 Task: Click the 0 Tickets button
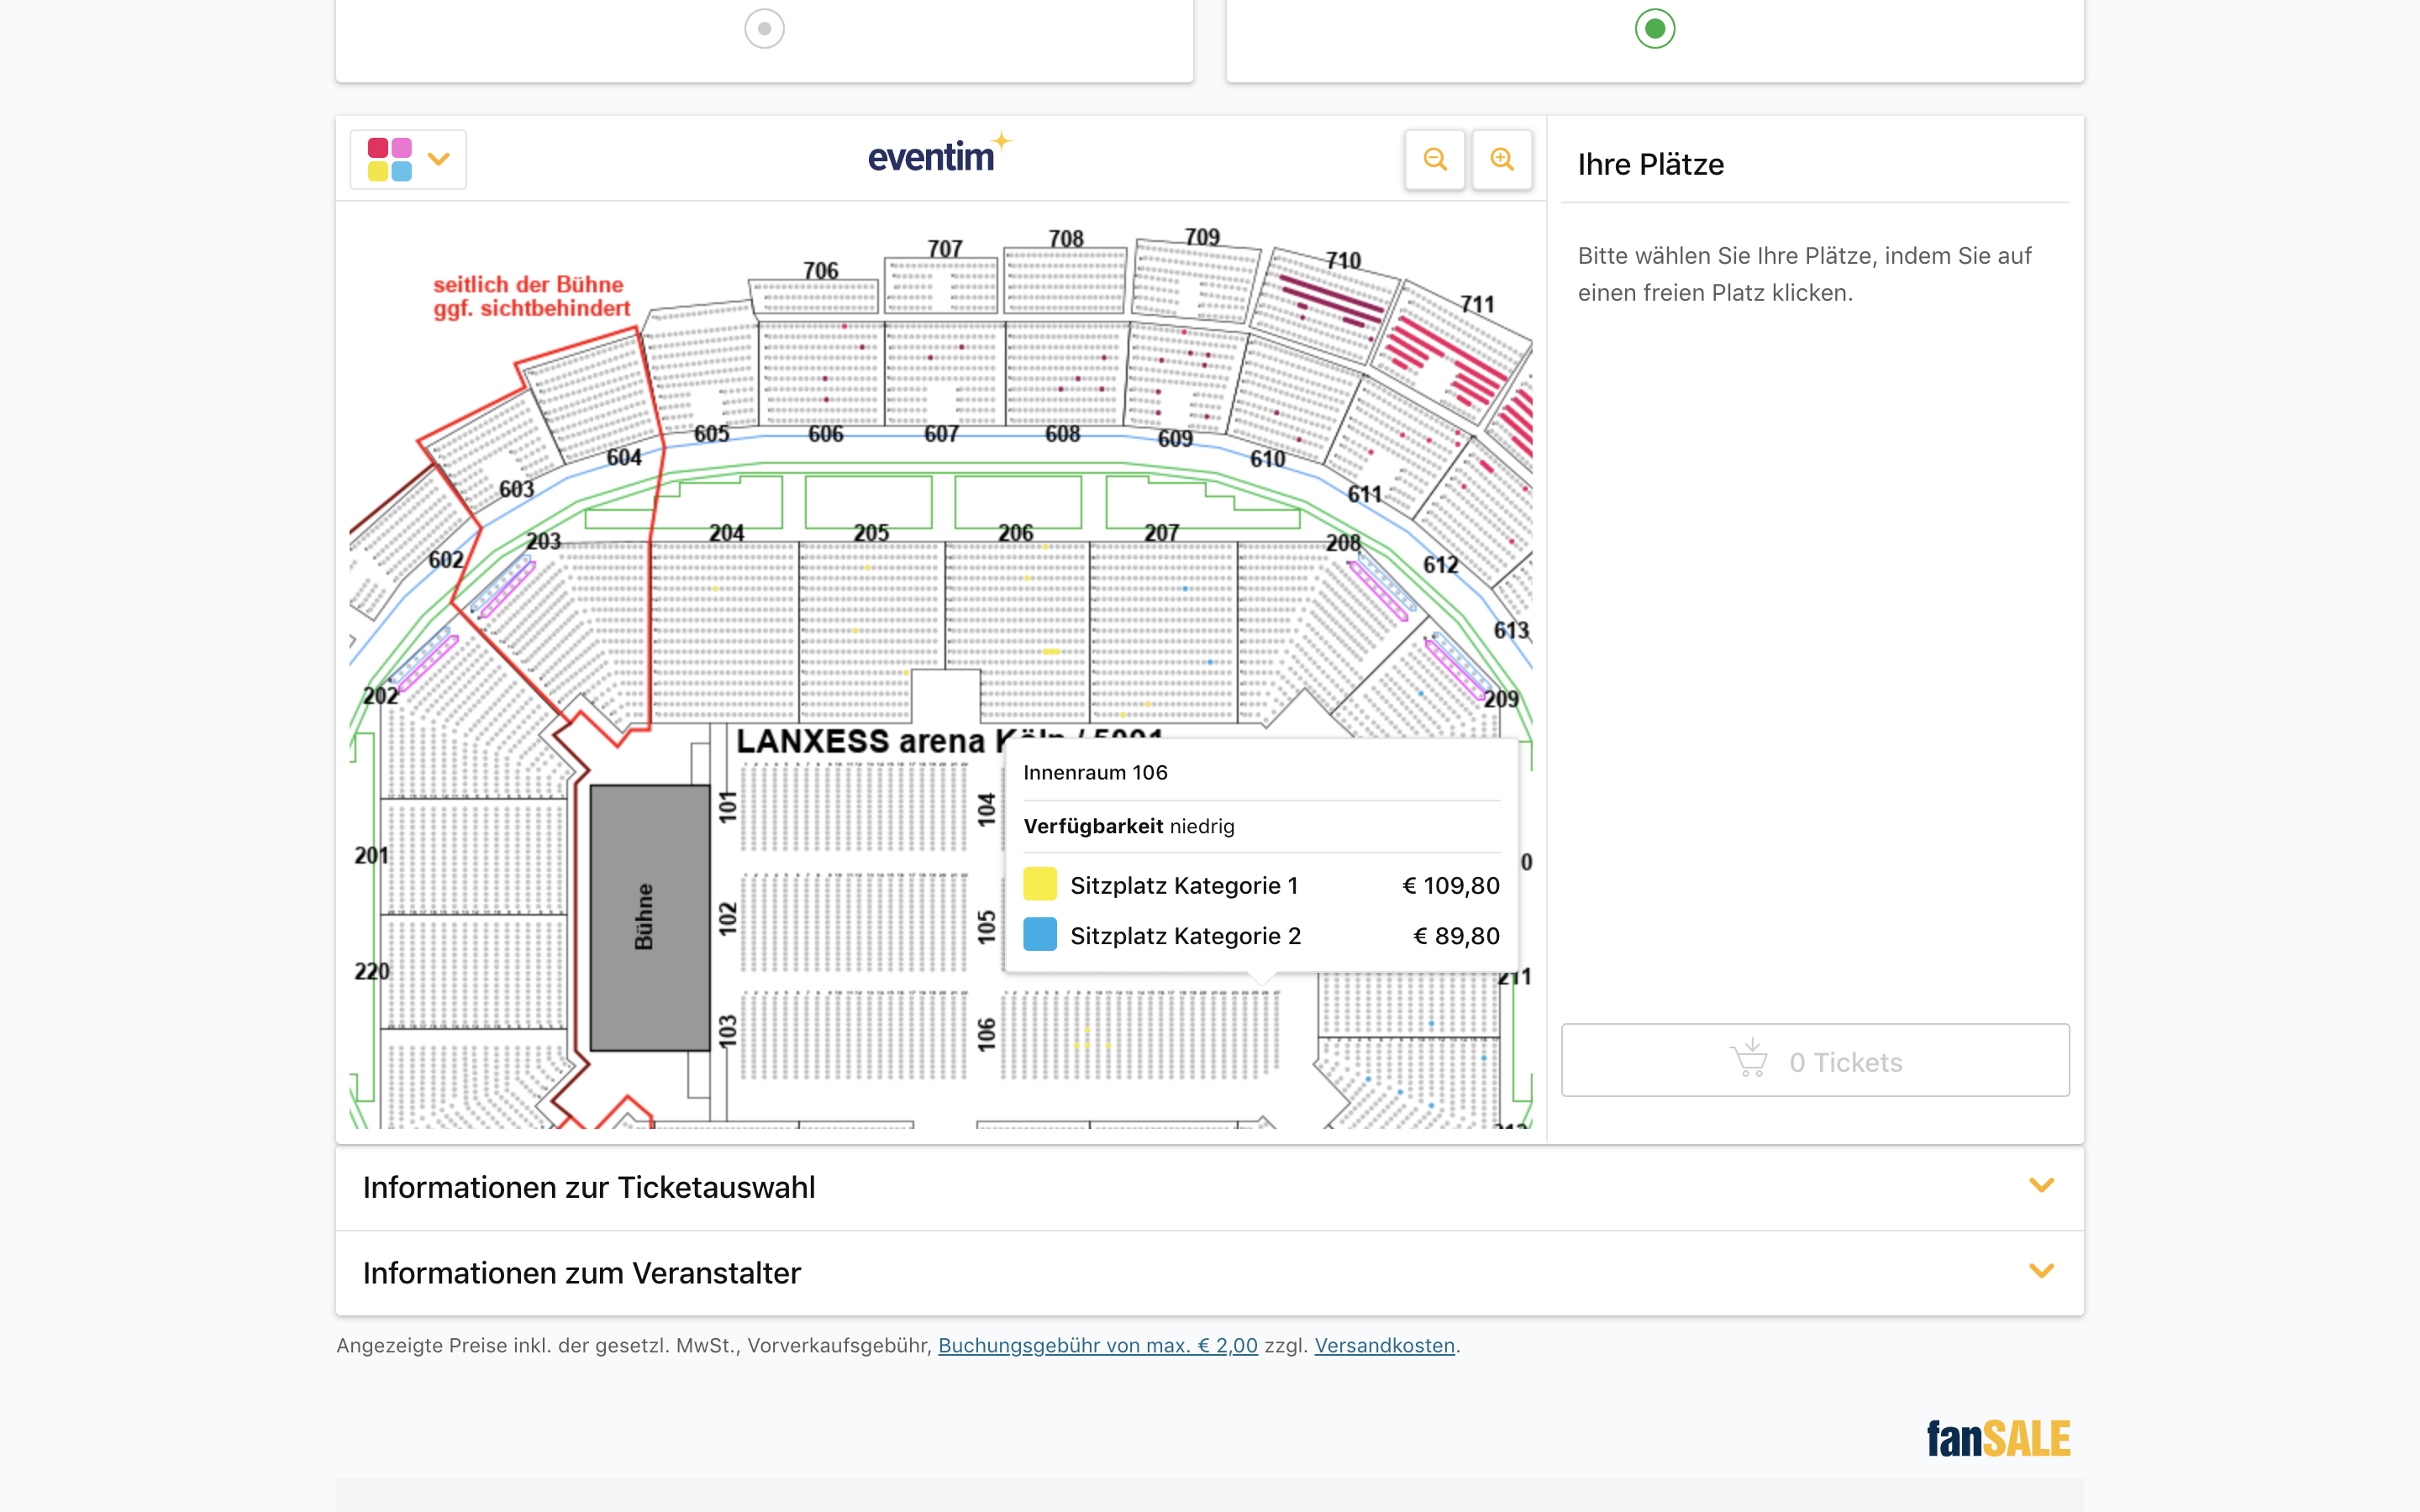1814,1060
